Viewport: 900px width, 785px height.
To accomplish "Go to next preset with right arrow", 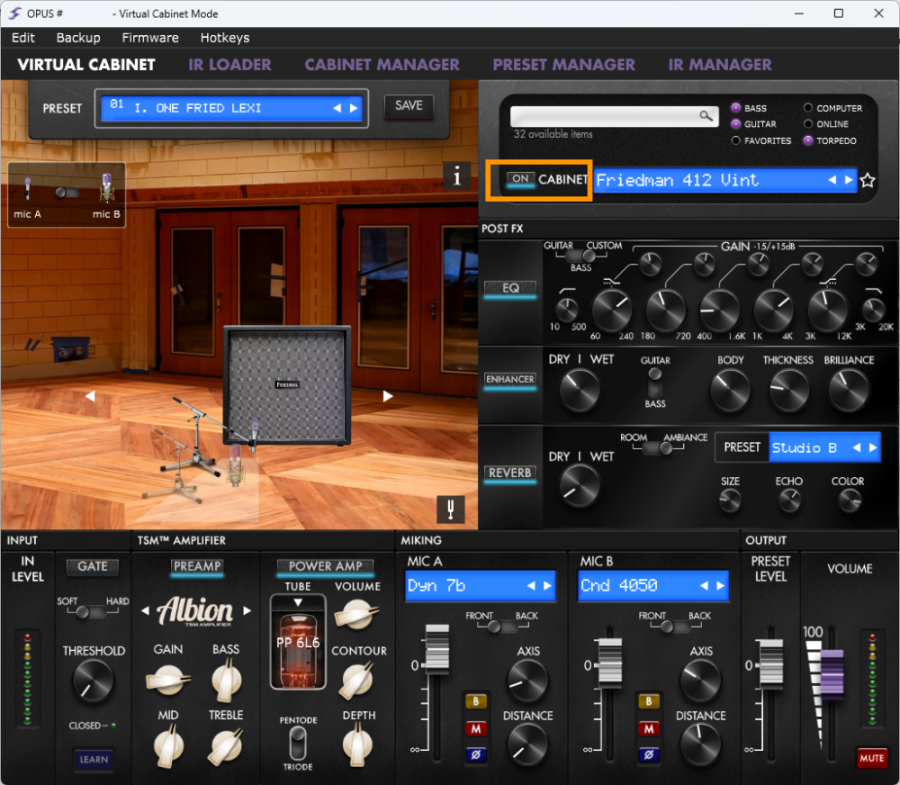I will tap(354, 108).
